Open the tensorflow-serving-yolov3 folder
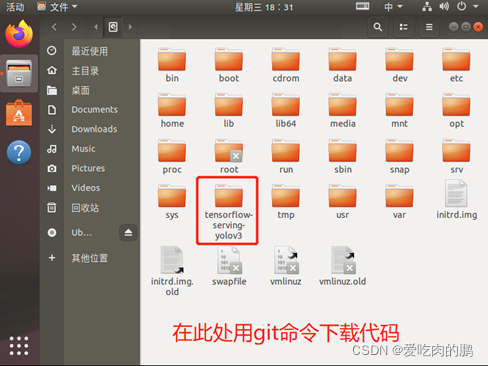The height and width of the screenshot is (366, 488). (x=229, y=211)
